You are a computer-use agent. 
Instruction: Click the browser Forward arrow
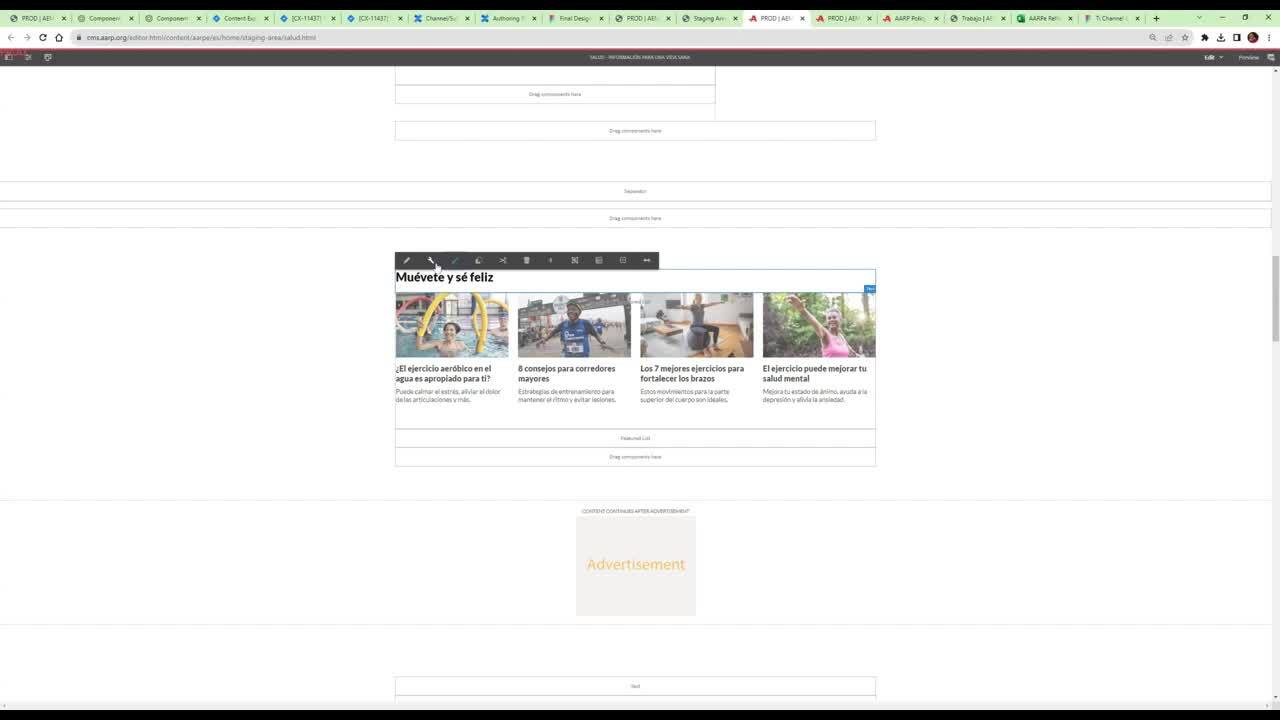point(26,37)
